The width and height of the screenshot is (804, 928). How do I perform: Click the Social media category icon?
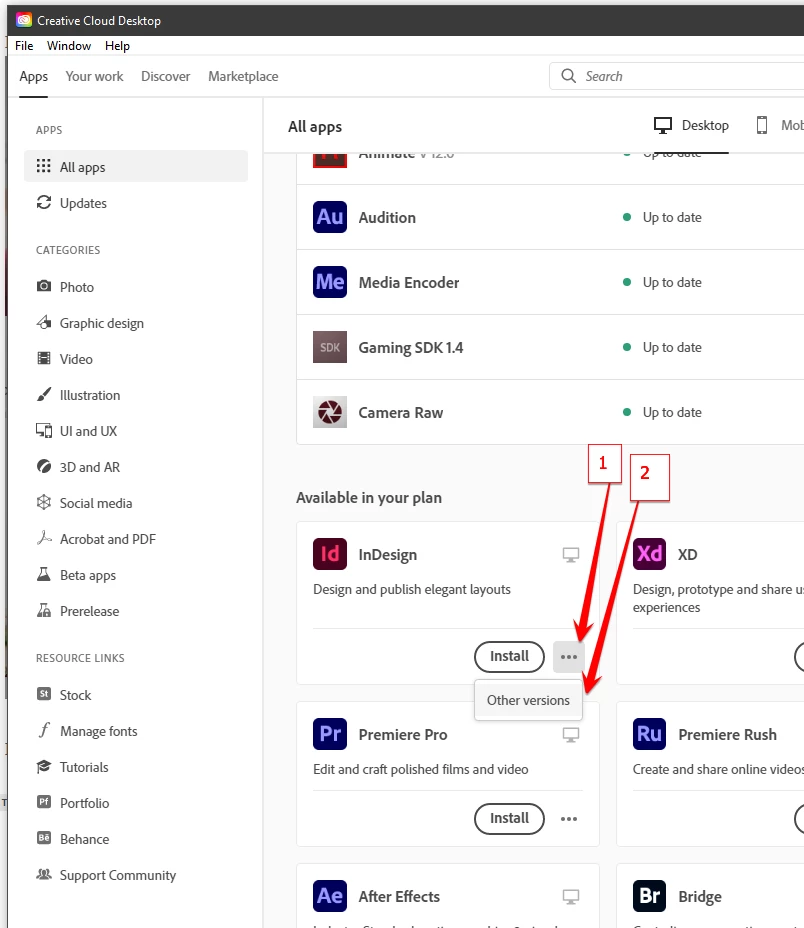[x=44, y=502]
